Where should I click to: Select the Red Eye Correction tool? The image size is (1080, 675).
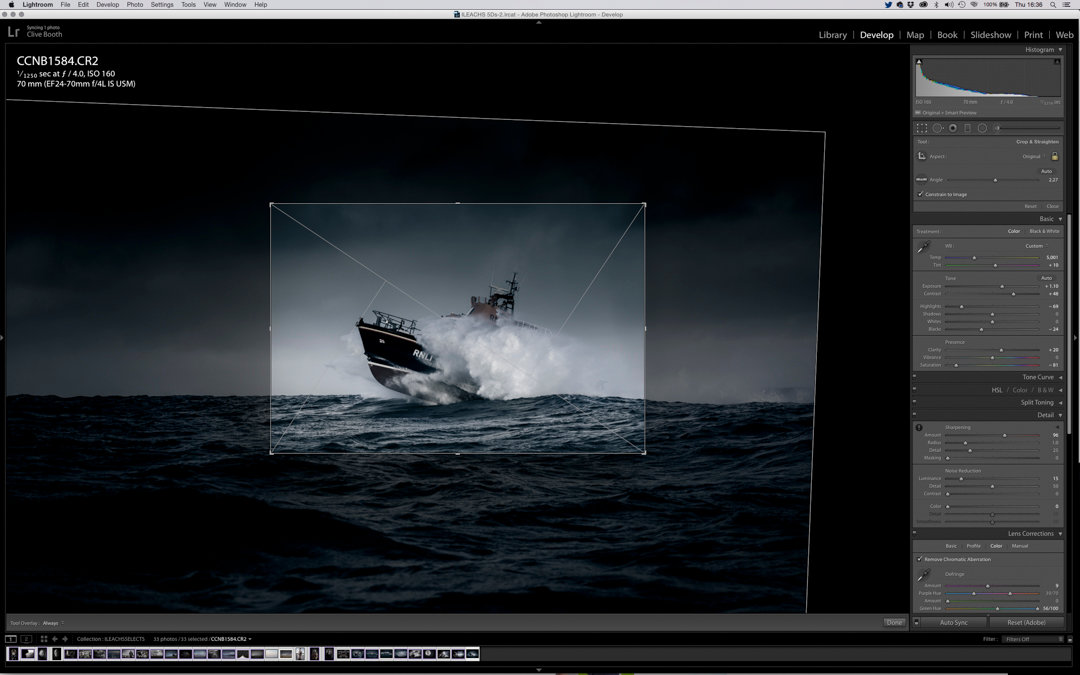point(953,128)
